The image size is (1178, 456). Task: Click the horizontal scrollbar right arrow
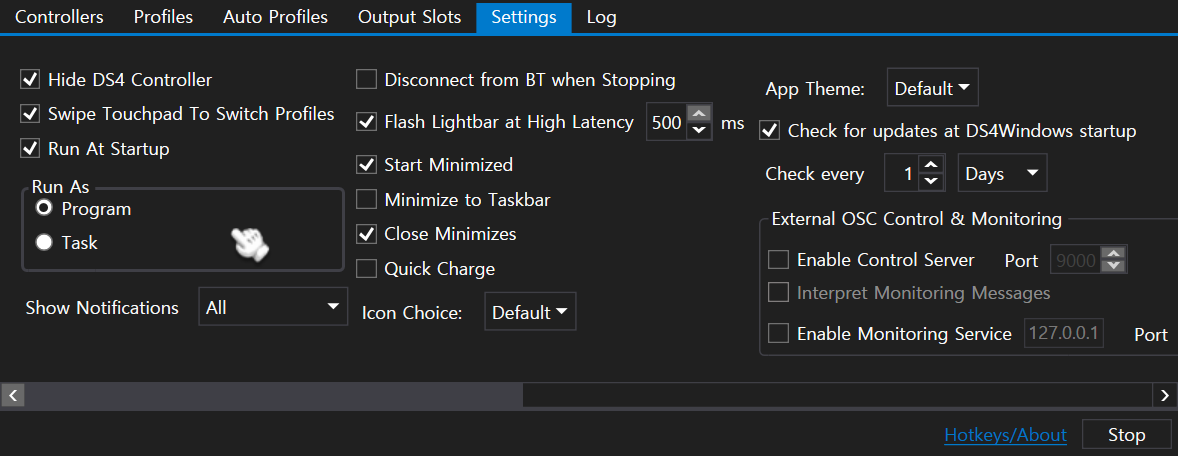pyautogui.click(x=1164, y=394)
